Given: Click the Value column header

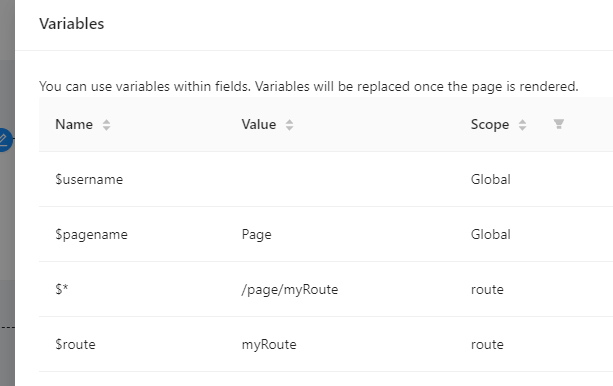Looking at the screenshot, I should tap(259, 124).
